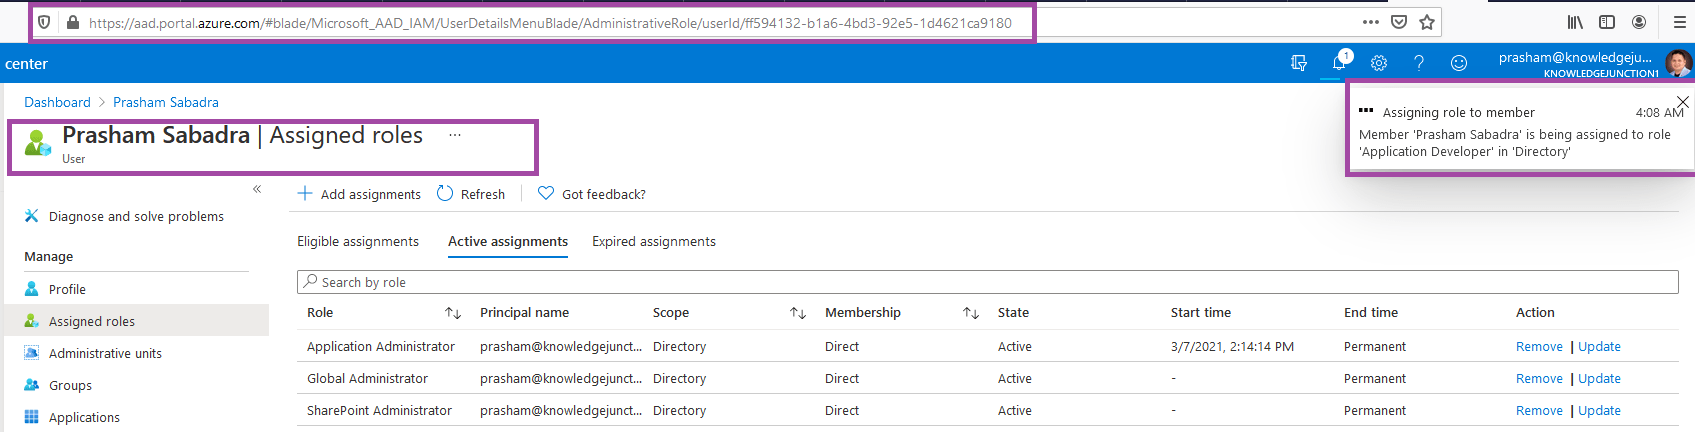
Task: Open the ellipsis next to Assigned roles title
Action: coord(455,135)
